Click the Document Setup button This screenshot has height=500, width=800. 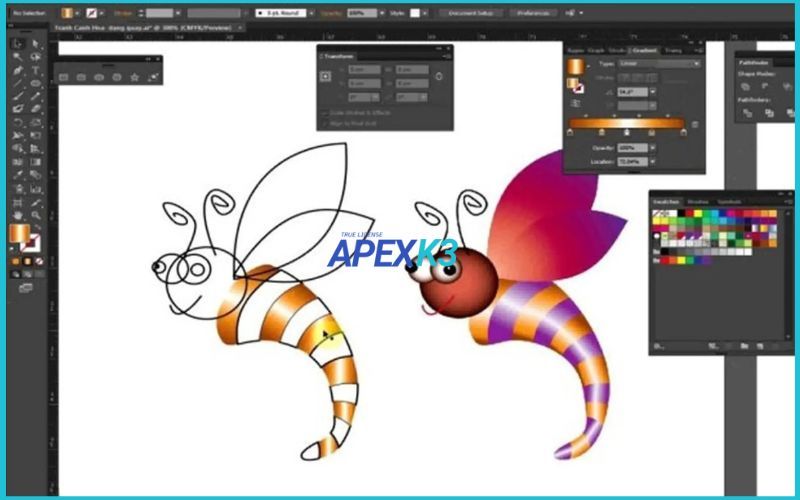tap(471, 14)
